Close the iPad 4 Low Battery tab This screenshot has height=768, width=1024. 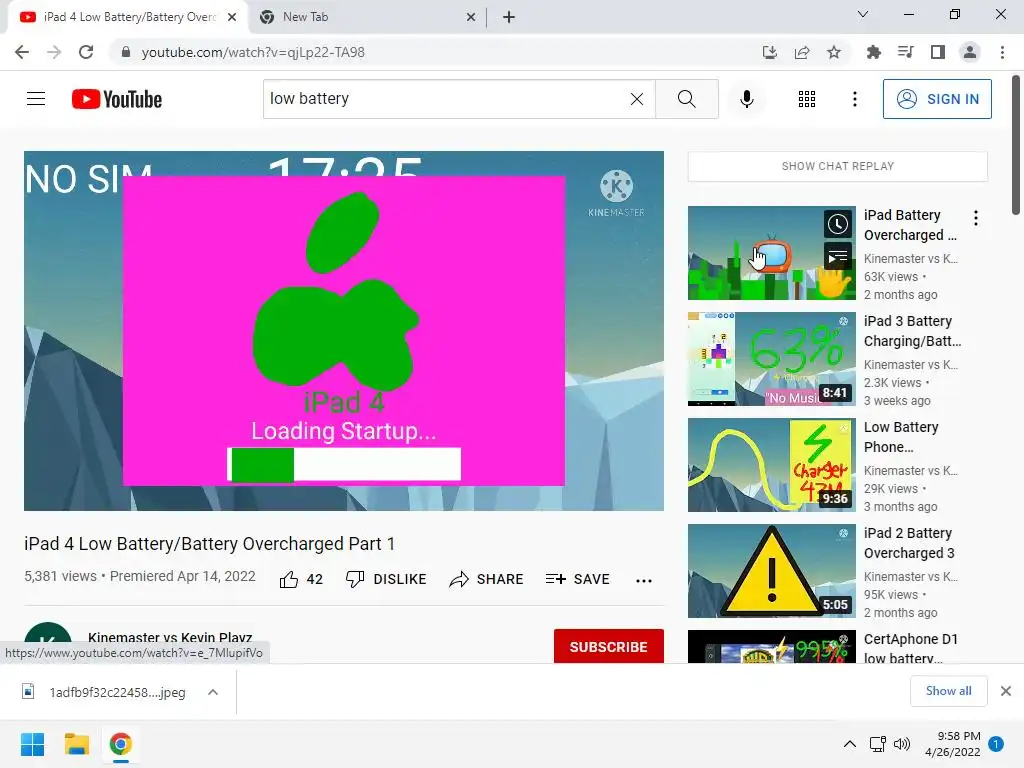[232, 18]
